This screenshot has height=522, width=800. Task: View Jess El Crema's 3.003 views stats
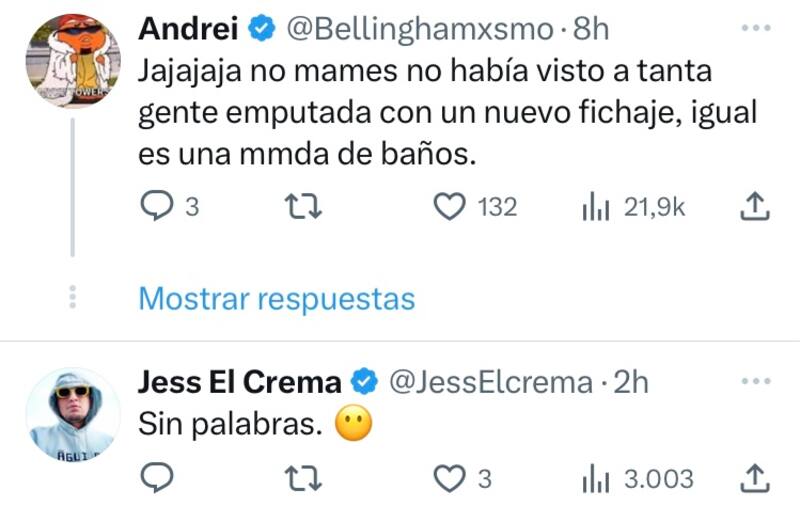[x=596, y=479]
